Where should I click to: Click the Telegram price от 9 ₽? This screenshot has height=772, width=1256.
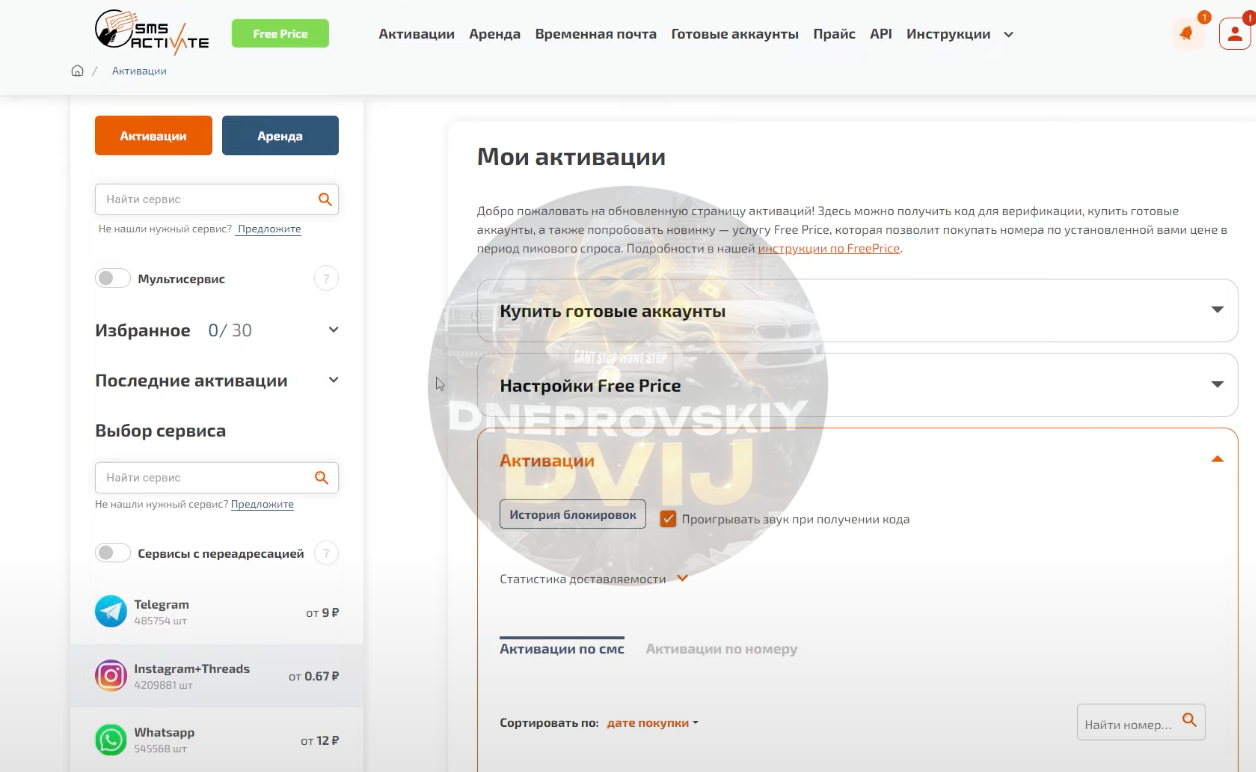[x=322, y=613]
